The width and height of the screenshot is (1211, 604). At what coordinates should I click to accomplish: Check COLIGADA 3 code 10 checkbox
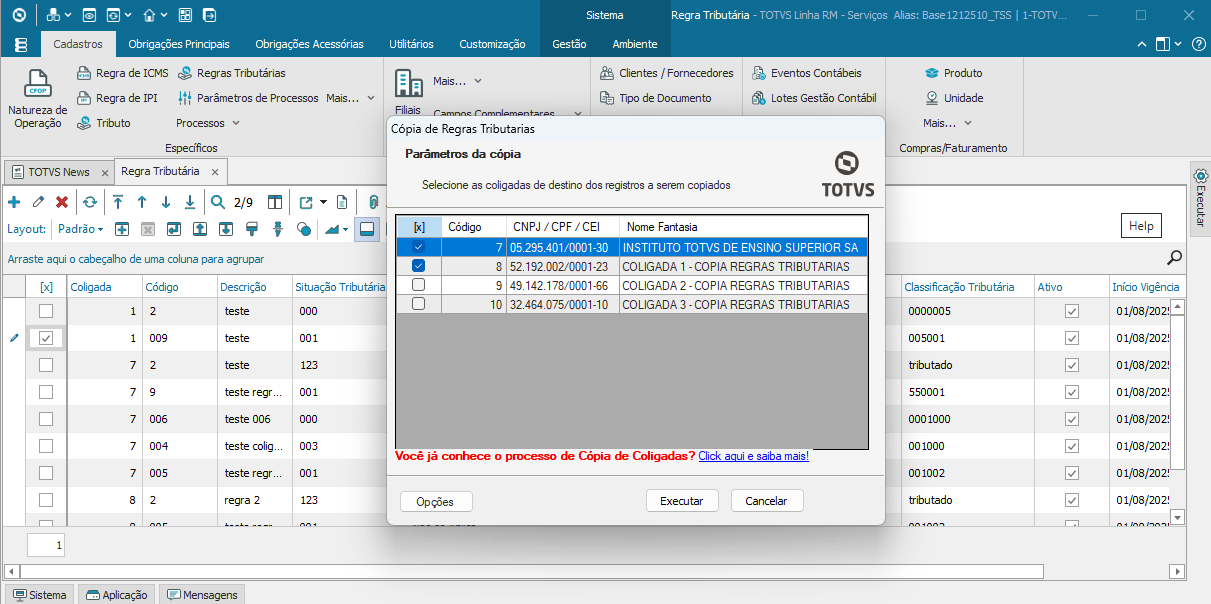click(x=418, y=304)
